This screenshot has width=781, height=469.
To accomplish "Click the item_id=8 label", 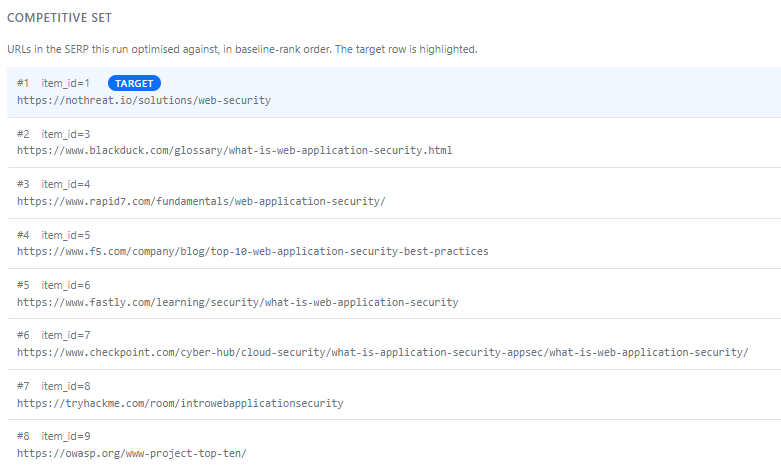I will [x=66, y=386].
